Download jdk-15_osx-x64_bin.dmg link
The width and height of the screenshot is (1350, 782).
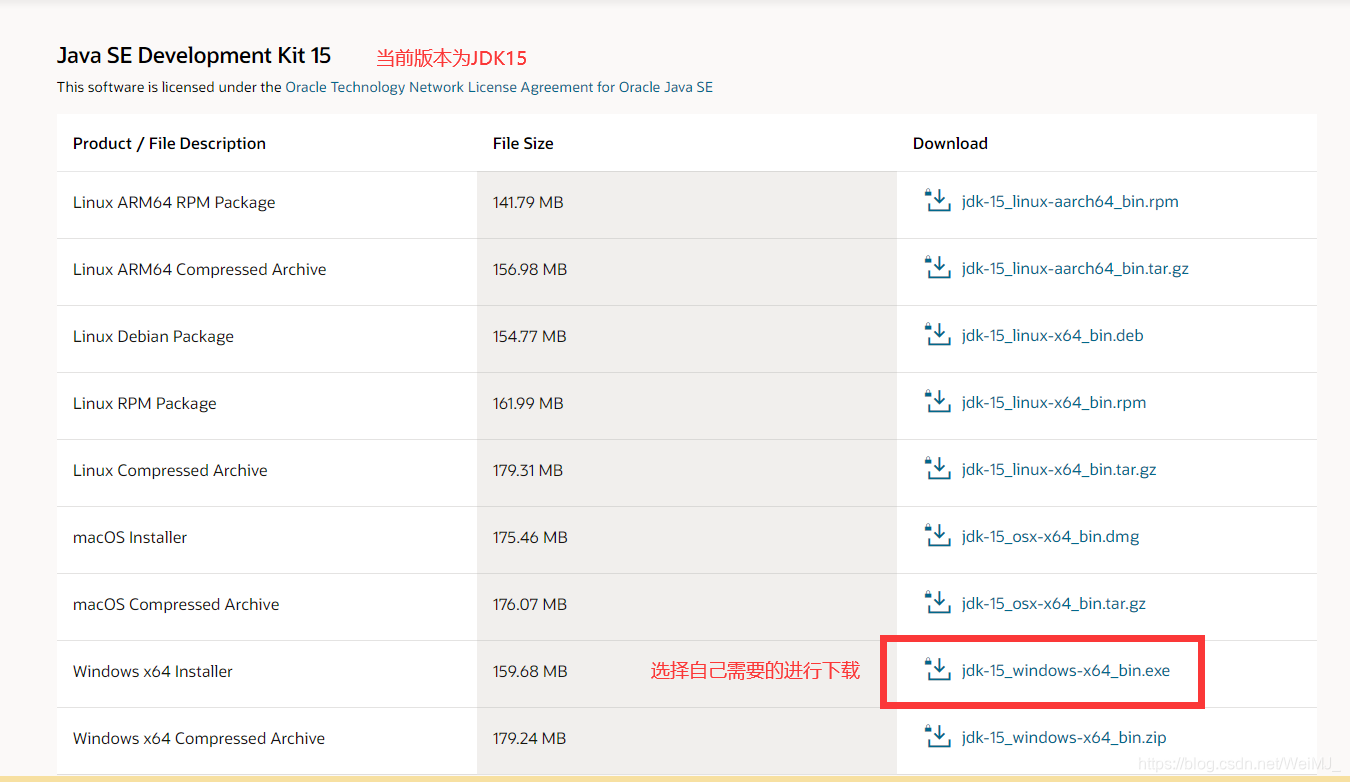pos(1050,537)
